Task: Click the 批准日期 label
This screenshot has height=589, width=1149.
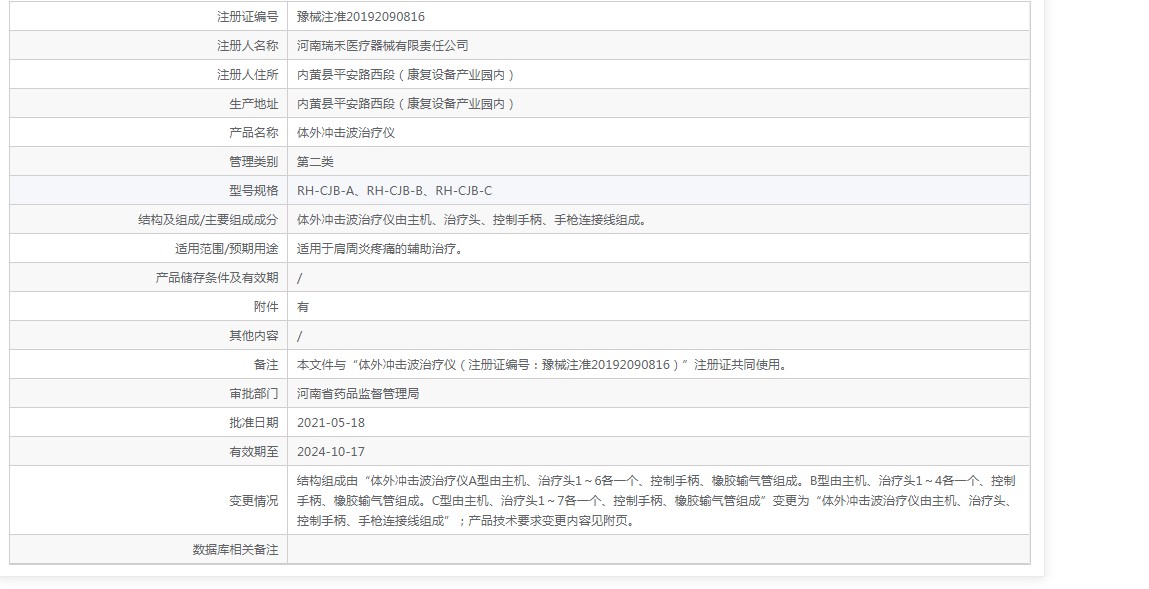Action: pyautogui.click(x=254, y=423)
